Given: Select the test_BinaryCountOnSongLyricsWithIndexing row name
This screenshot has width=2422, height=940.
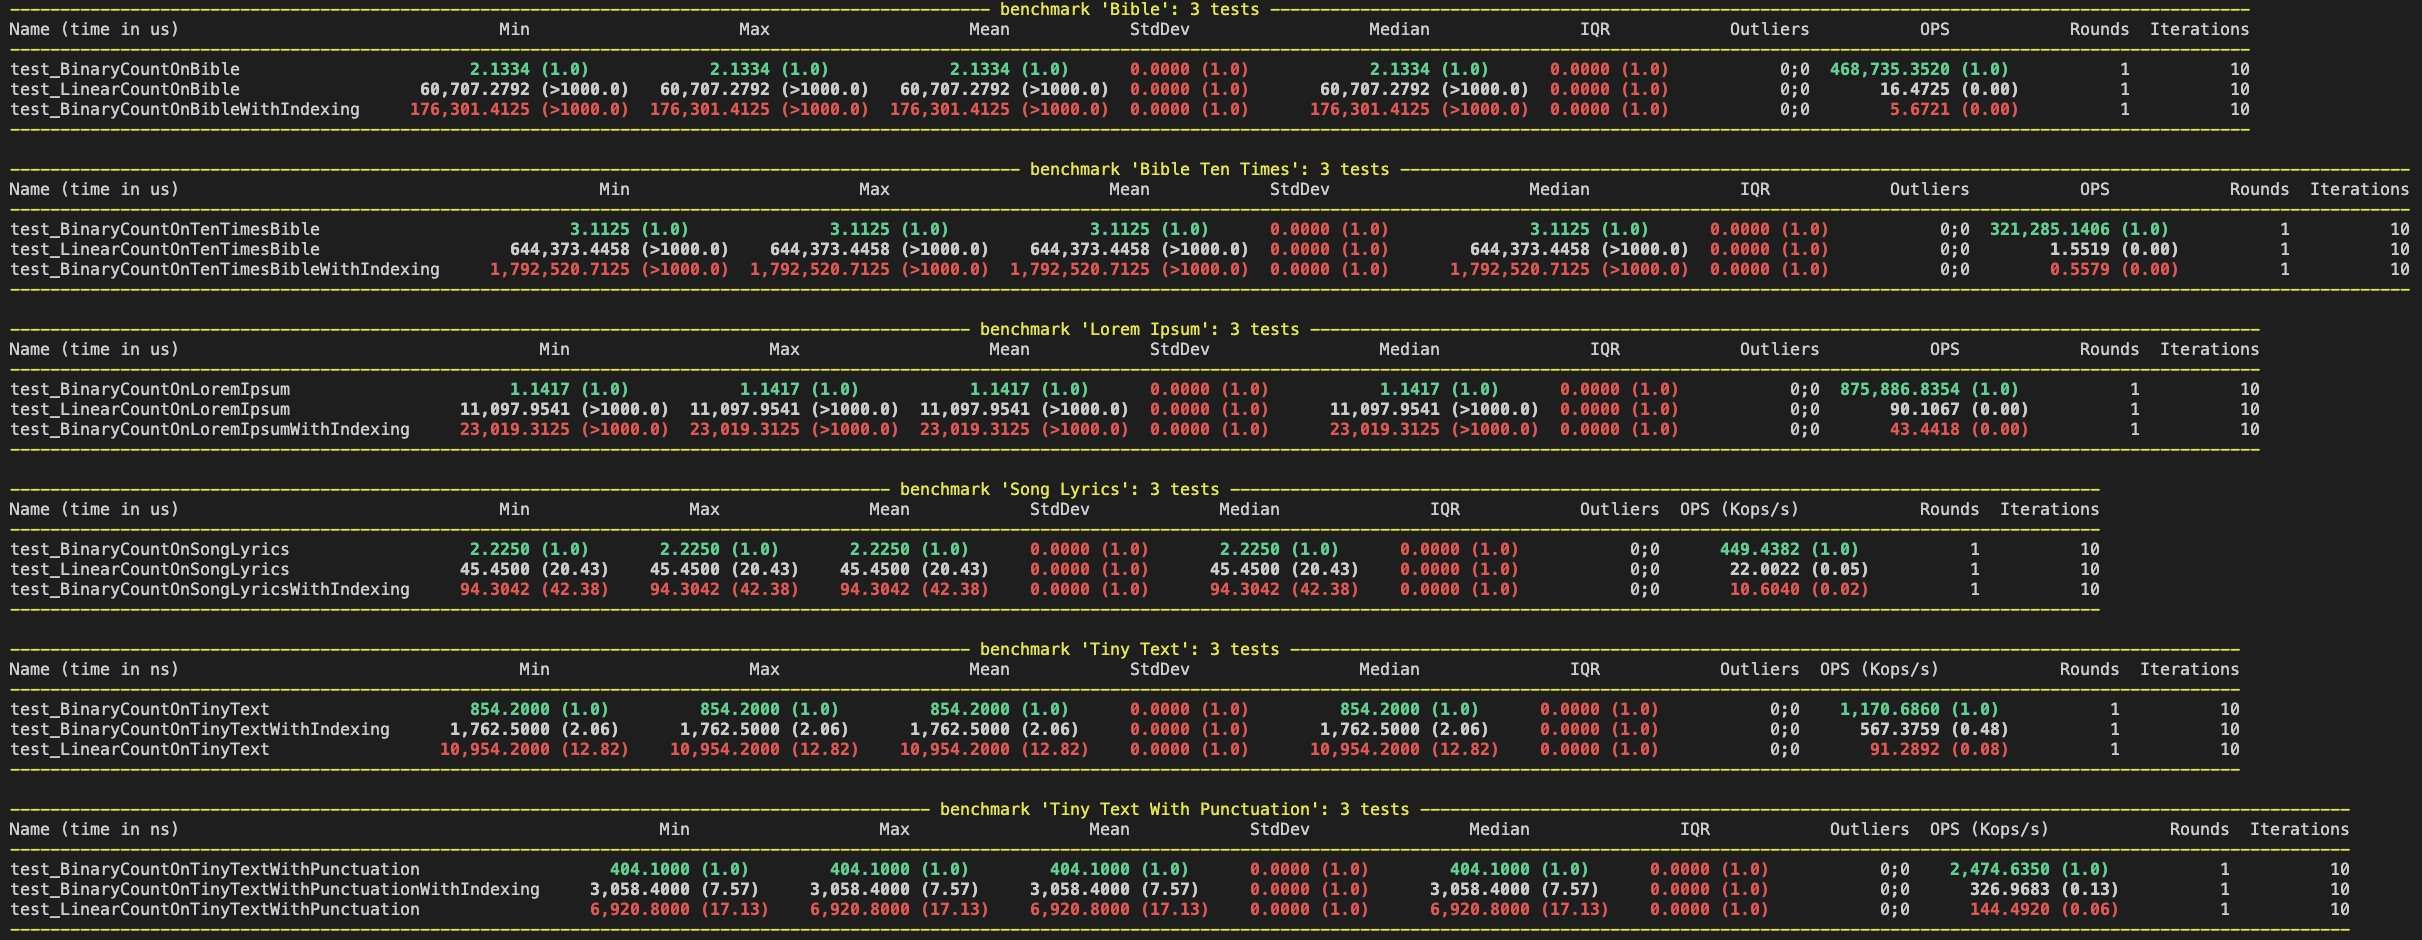Looking at the screenshot, I should tap(210, 590).
